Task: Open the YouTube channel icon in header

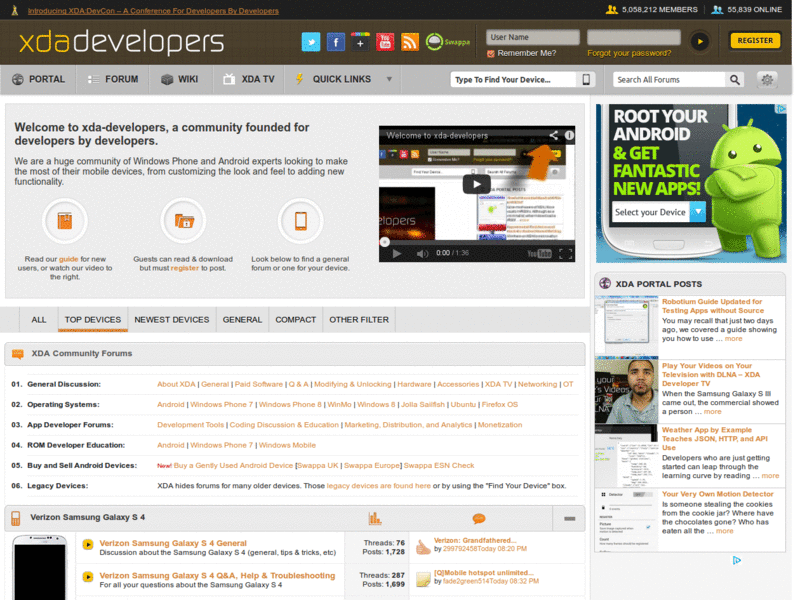Action: (x=385, y=42)
